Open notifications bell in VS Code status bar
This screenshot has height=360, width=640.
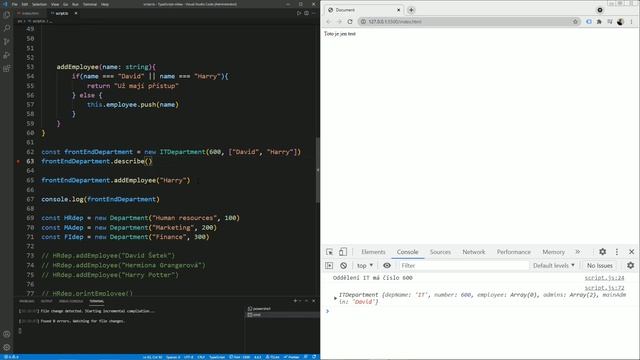click(314, 357)
